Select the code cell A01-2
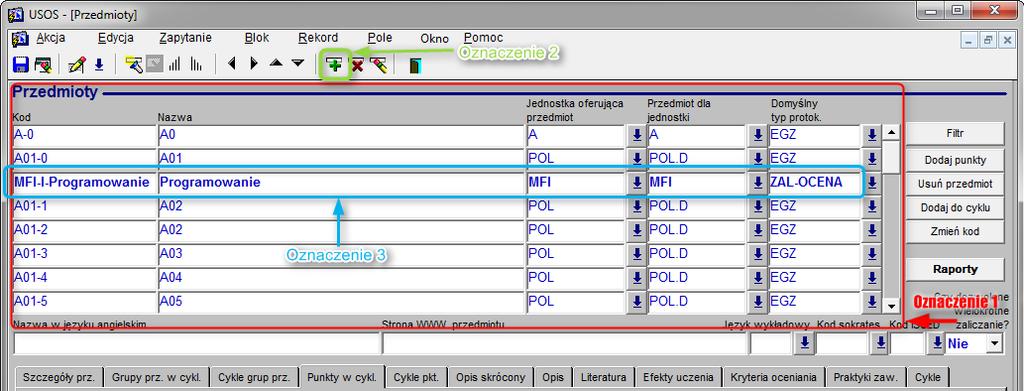Screen dimensions: 1024x391 (84, 230)
